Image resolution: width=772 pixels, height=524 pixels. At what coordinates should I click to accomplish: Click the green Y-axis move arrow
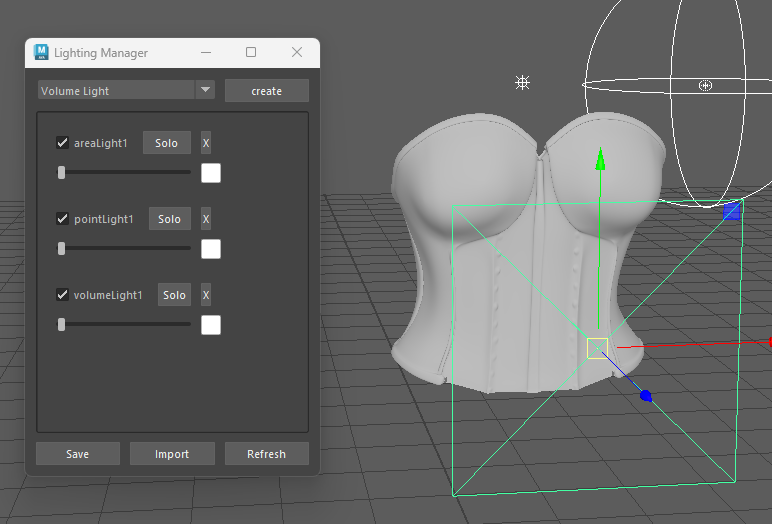pyautogui.click(x=600, y=160)
